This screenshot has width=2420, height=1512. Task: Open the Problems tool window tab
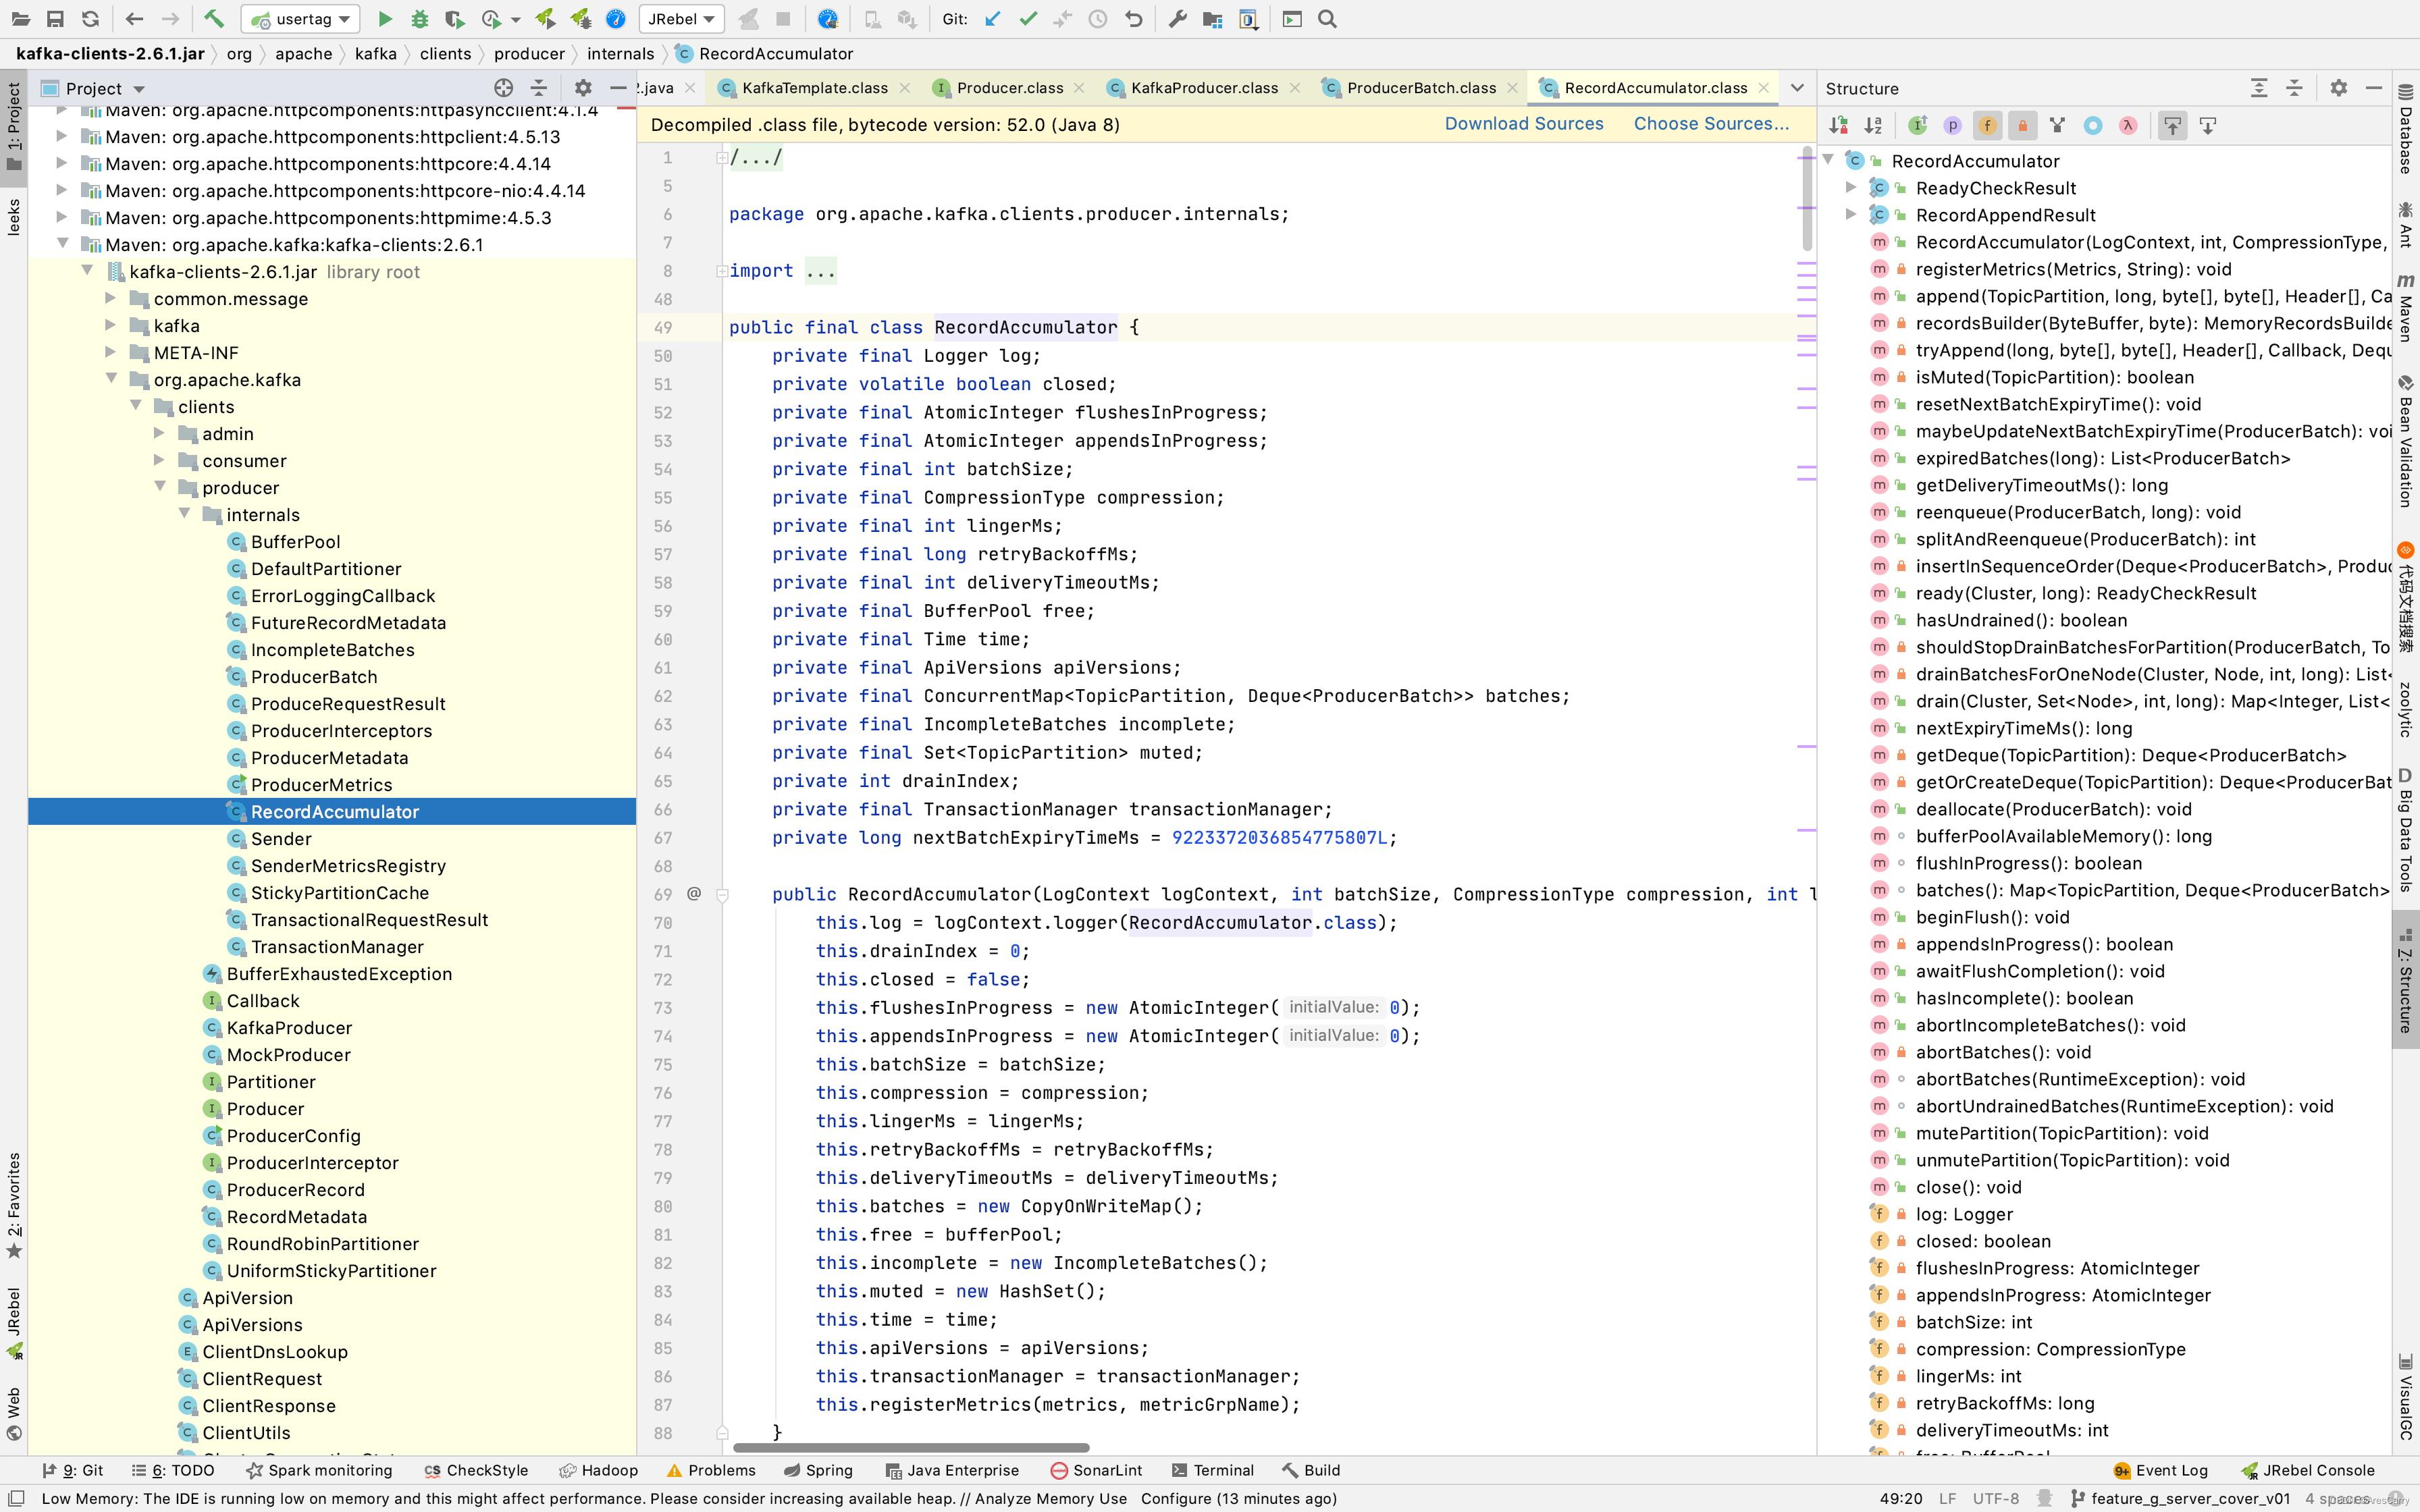[711, 1470]
